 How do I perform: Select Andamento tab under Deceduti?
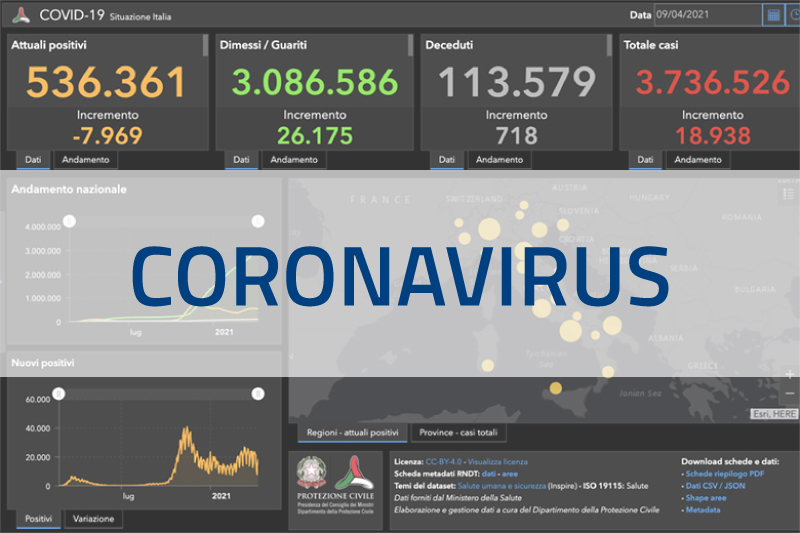(499, 160)
